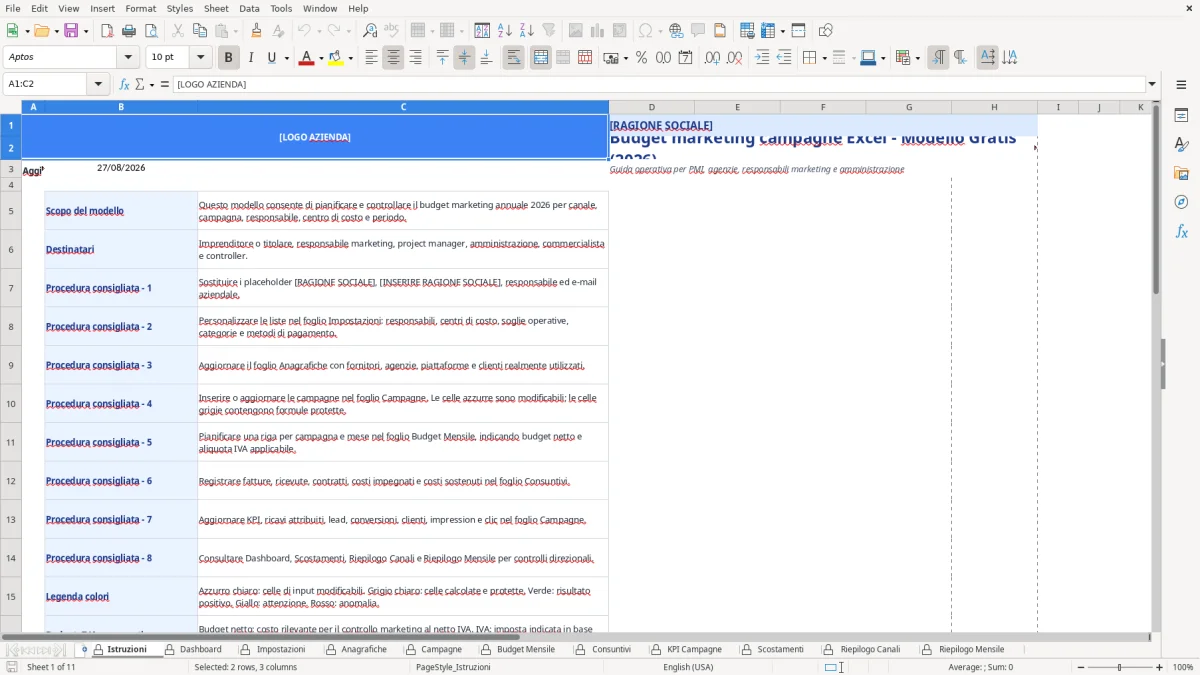Screen dimensions: 1200x675
Task: Delete a decimal place
Action: pos(734,58)
